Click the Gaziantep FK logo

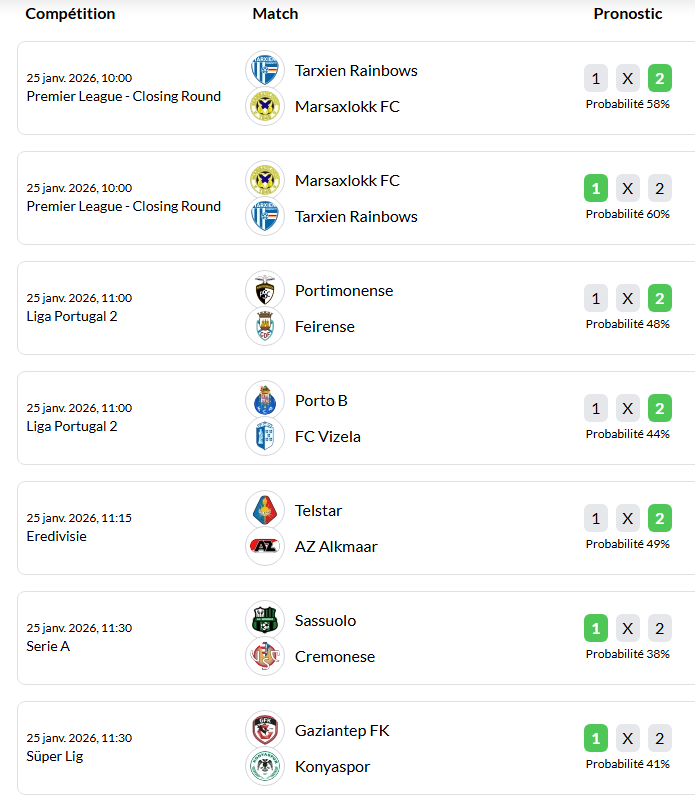click(x=265, y=730)
